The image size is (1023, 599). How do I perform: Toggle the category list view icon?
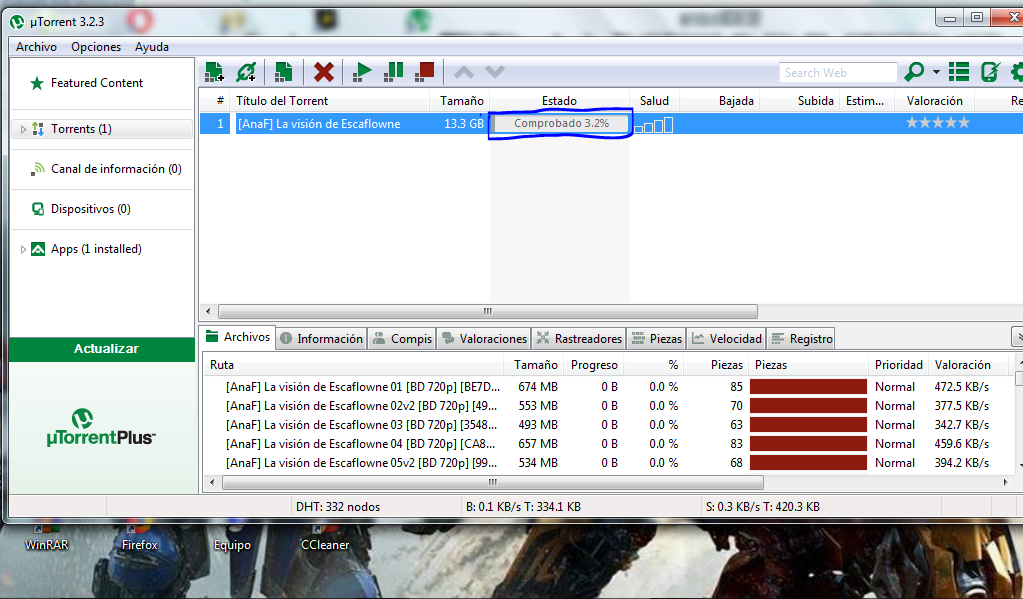pos(958,71)
